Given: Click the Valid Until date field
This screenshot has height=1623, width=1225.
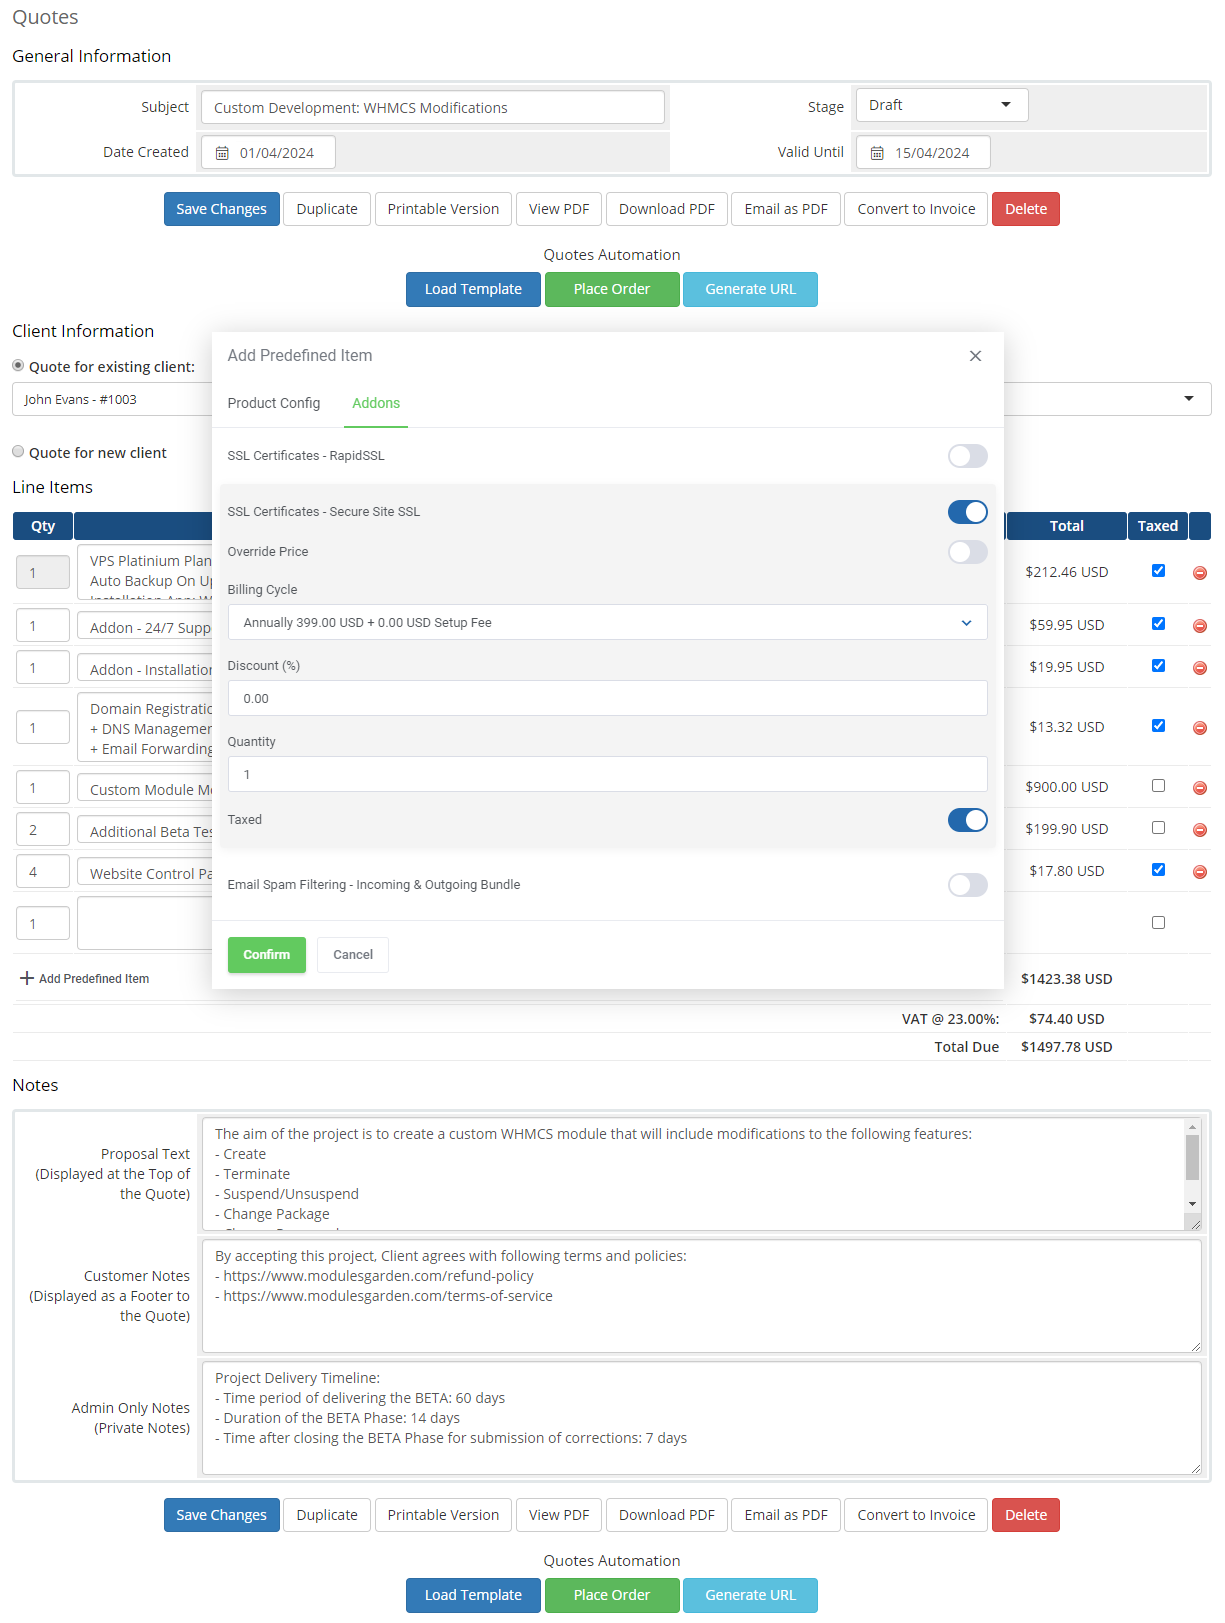Looking at the screenshot, I should pos(923,152).
